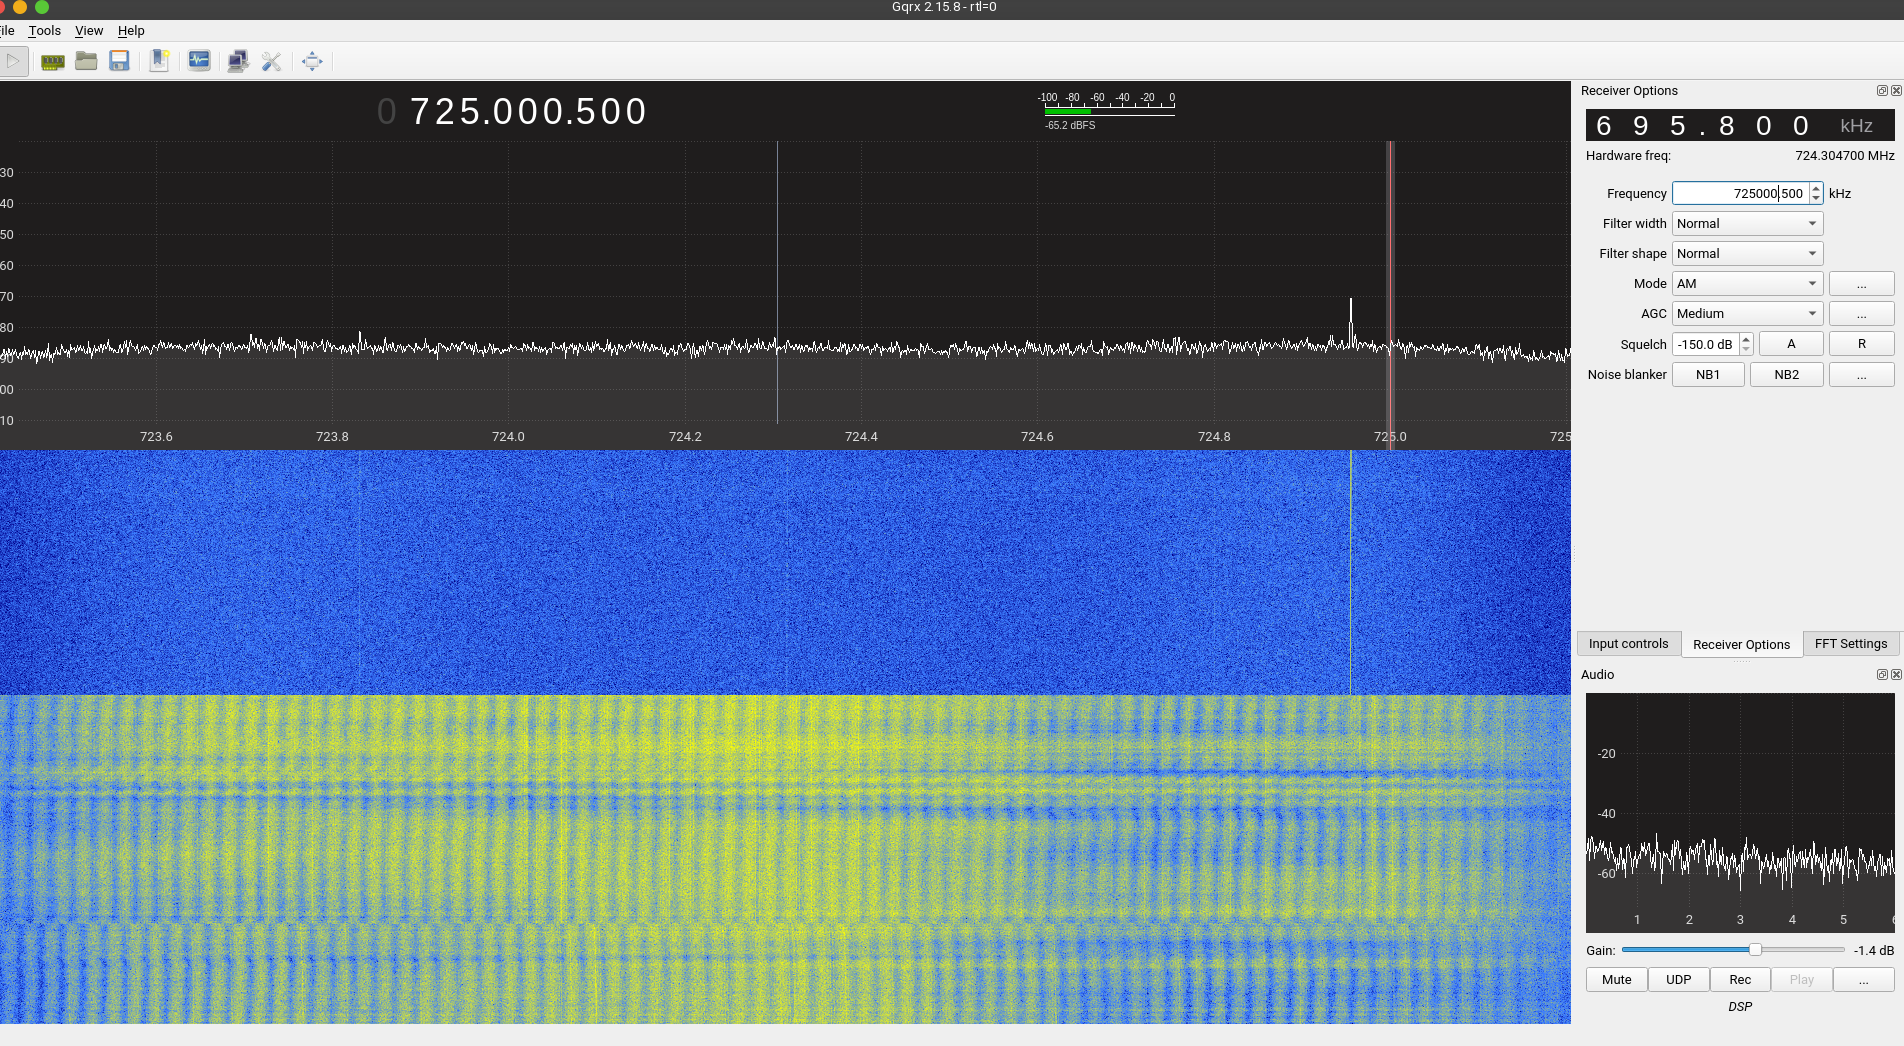
Task: Open audio options ellipsis button
Action: coord(1863,980)
